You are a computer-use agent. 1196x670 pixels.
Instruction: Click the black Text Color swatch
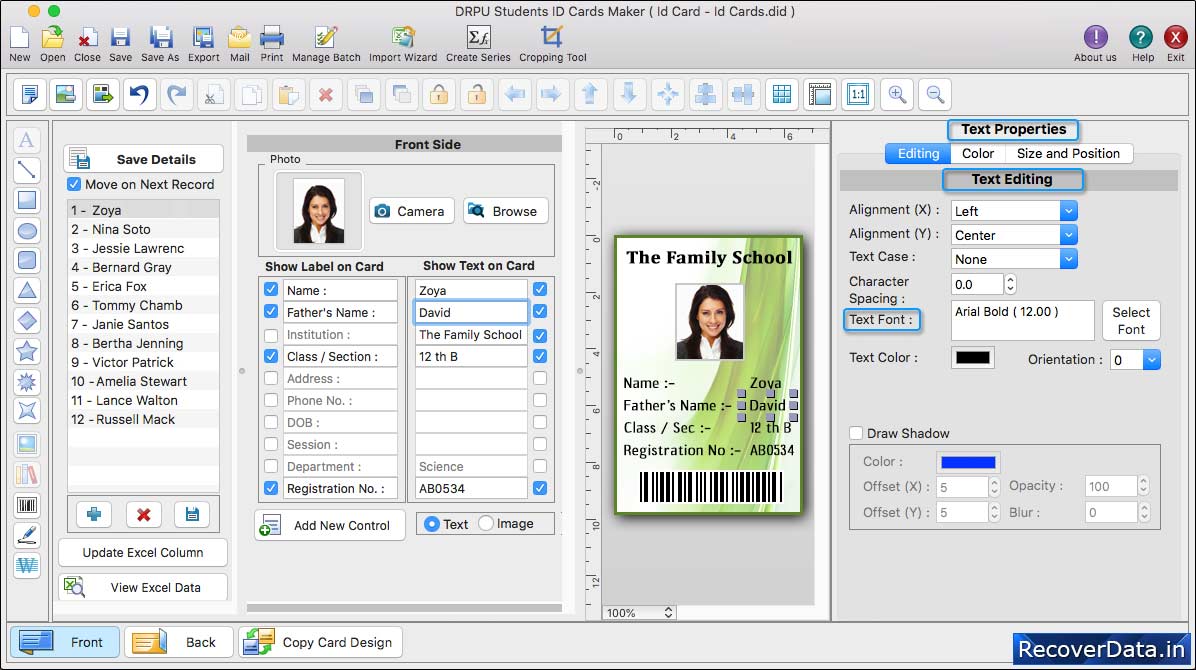coord(973,358)
